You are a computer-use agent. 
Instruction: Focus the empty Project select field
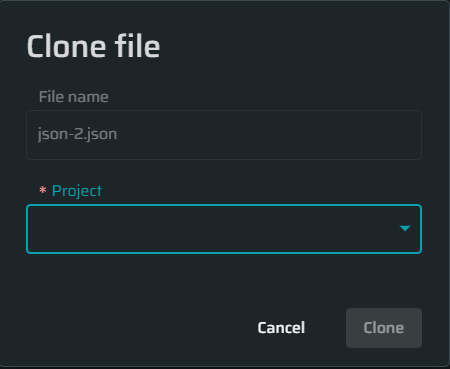point(224,229)
